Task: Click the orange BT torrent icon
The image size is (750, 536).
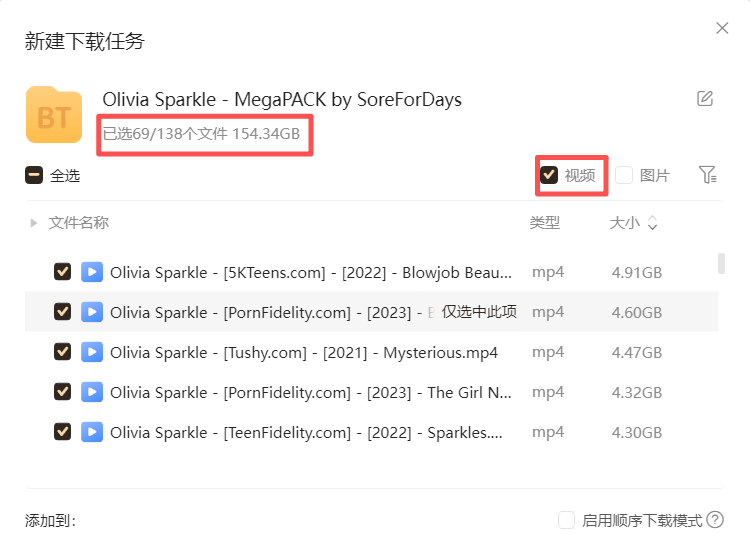Action: (54, 115)
